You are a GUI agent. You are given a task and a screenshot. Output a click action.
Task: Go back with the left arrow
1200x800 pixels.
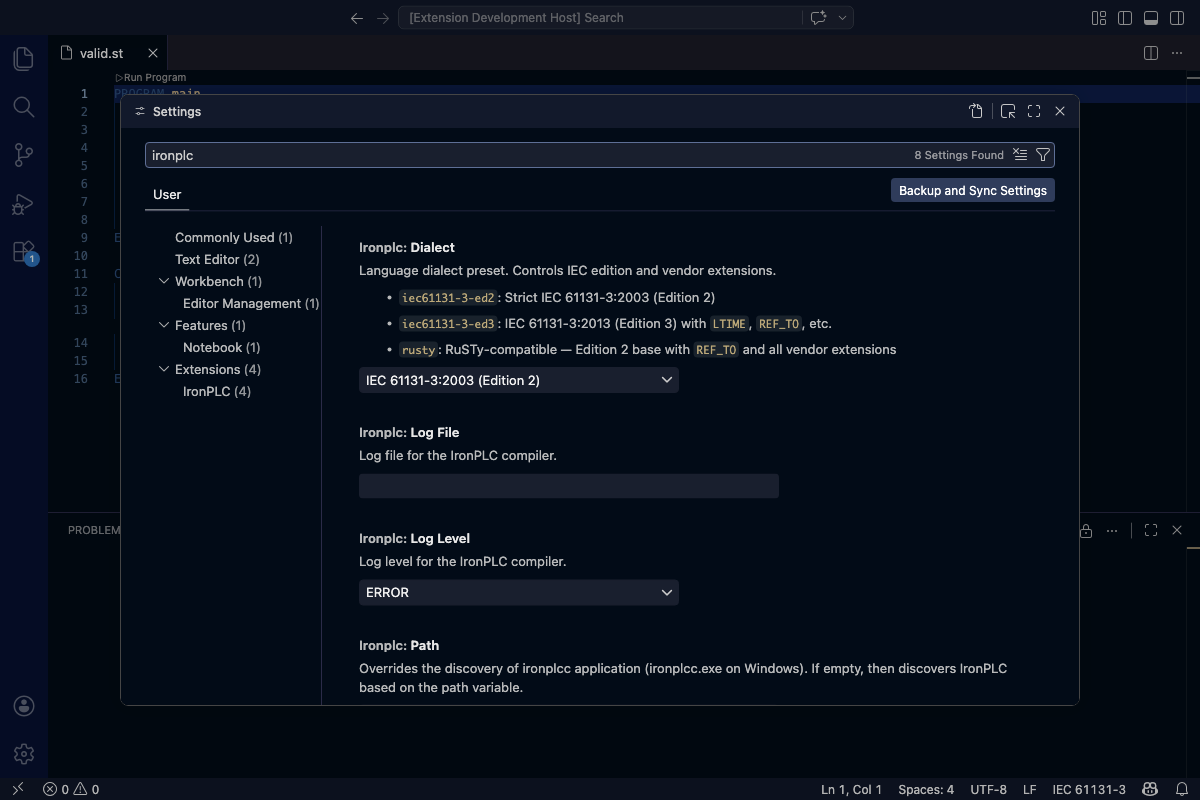(x=357, y=18)
